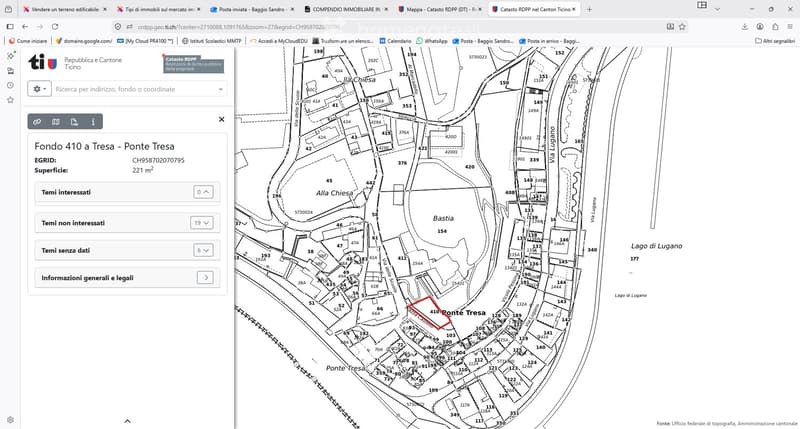Toggle reader view in the address bar
Screen dimensions: 800x429
click(670, 27)
